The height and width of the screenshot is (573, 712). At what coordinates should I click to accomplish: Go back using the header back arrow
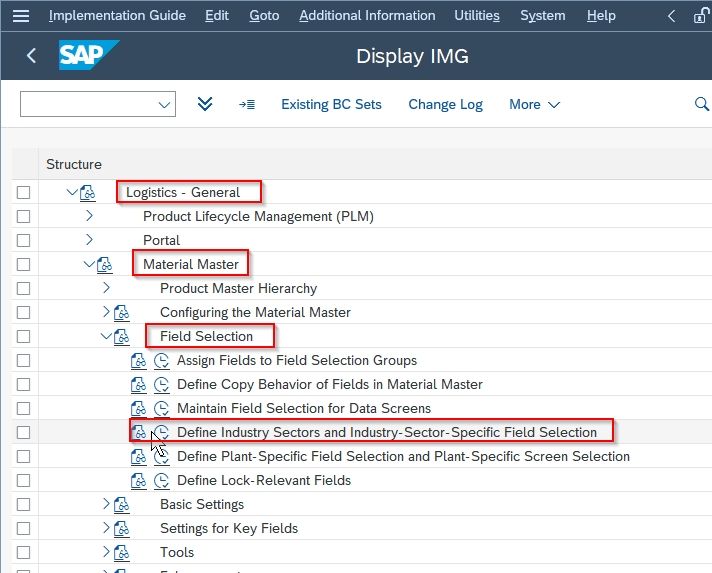pyautogui.click(x=31, y=56)
